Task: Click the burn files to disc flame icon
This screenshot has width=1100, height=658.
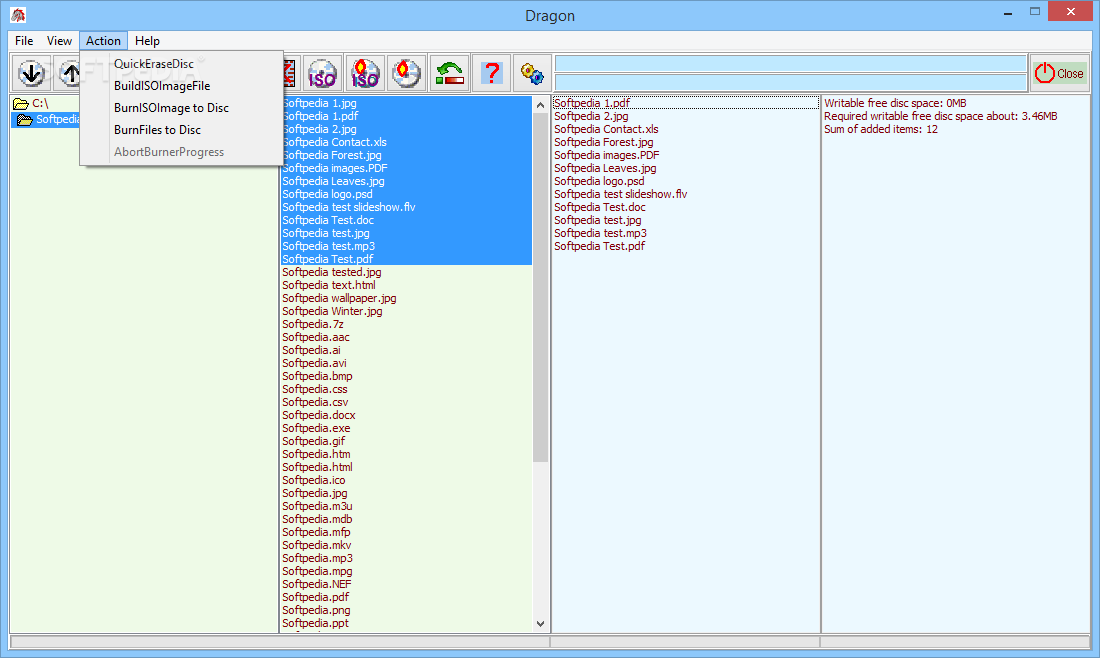Action: tap(407, 73)
